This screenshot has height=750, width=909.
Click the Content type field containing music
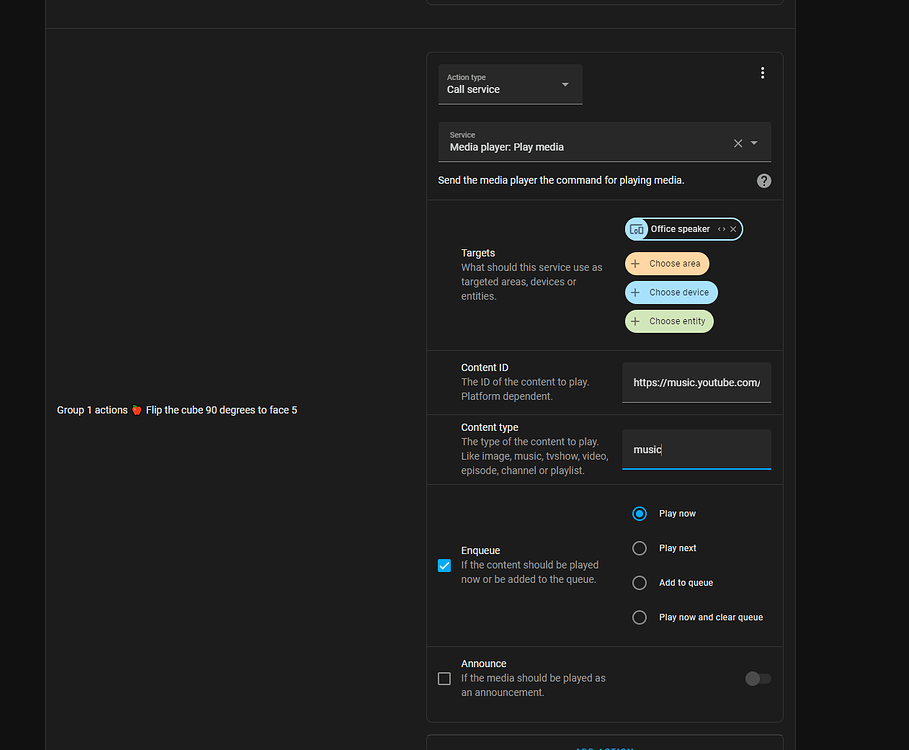click(x=696, y=449)
